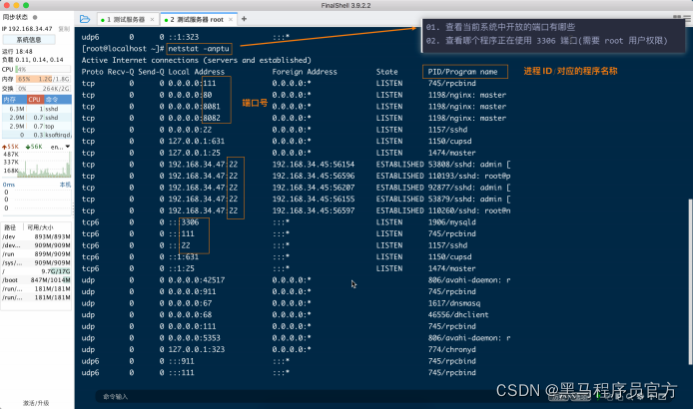This screenshot has height=409, width=694.
Task: Click the 本机 ping link
Action: (x=65, y=185)
